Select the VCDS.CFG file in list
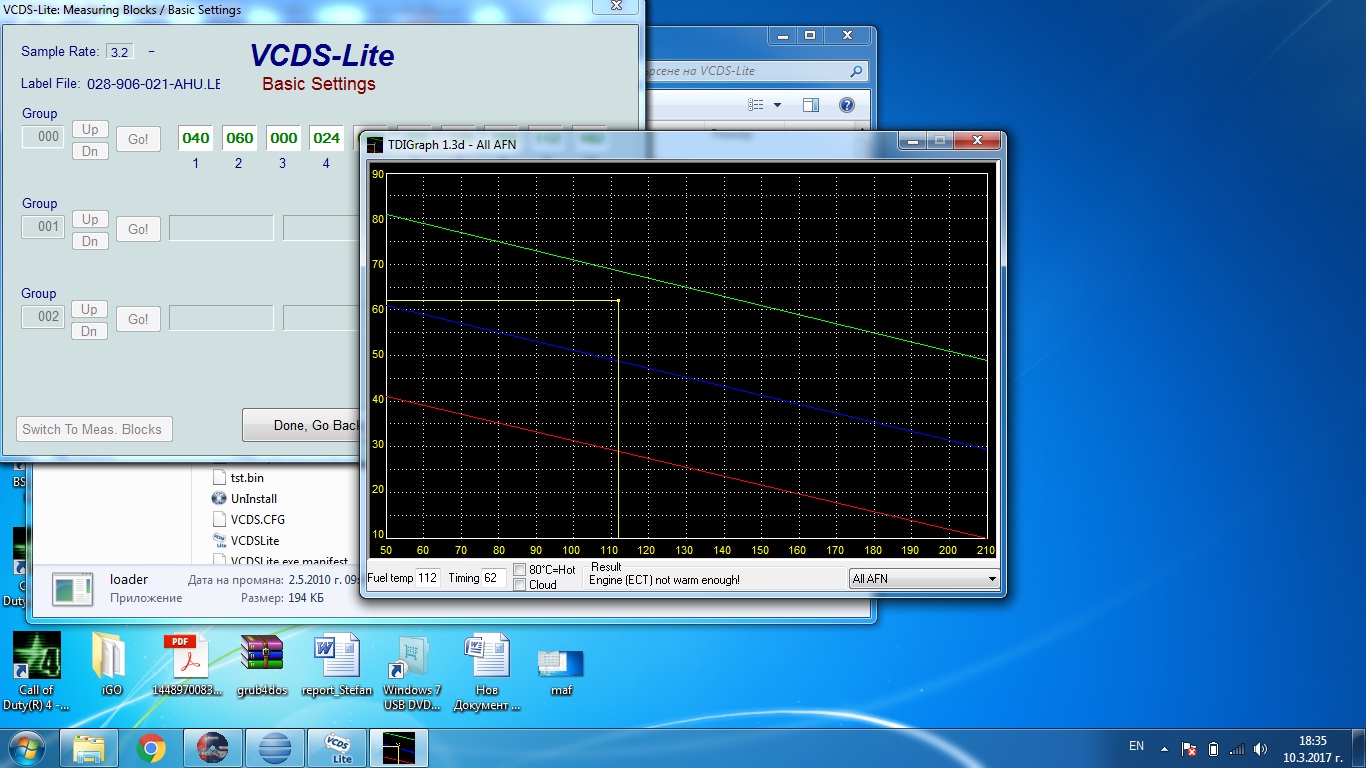This screenshot has height=768, width=1366. coord(258,519)
